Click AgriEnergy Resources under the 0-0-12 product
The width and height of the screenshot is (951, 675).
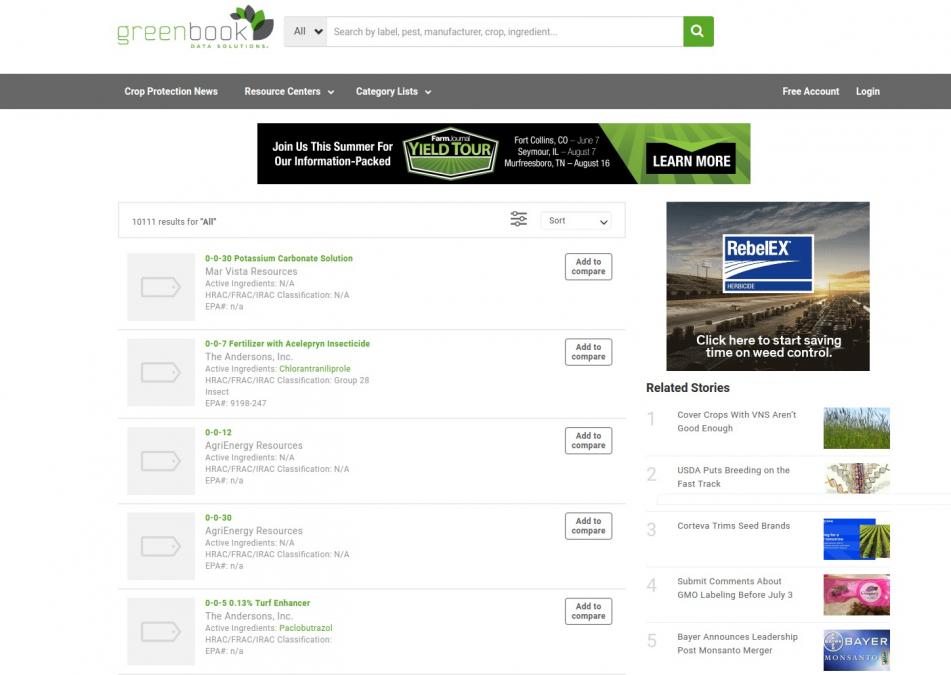click(254, 446)
